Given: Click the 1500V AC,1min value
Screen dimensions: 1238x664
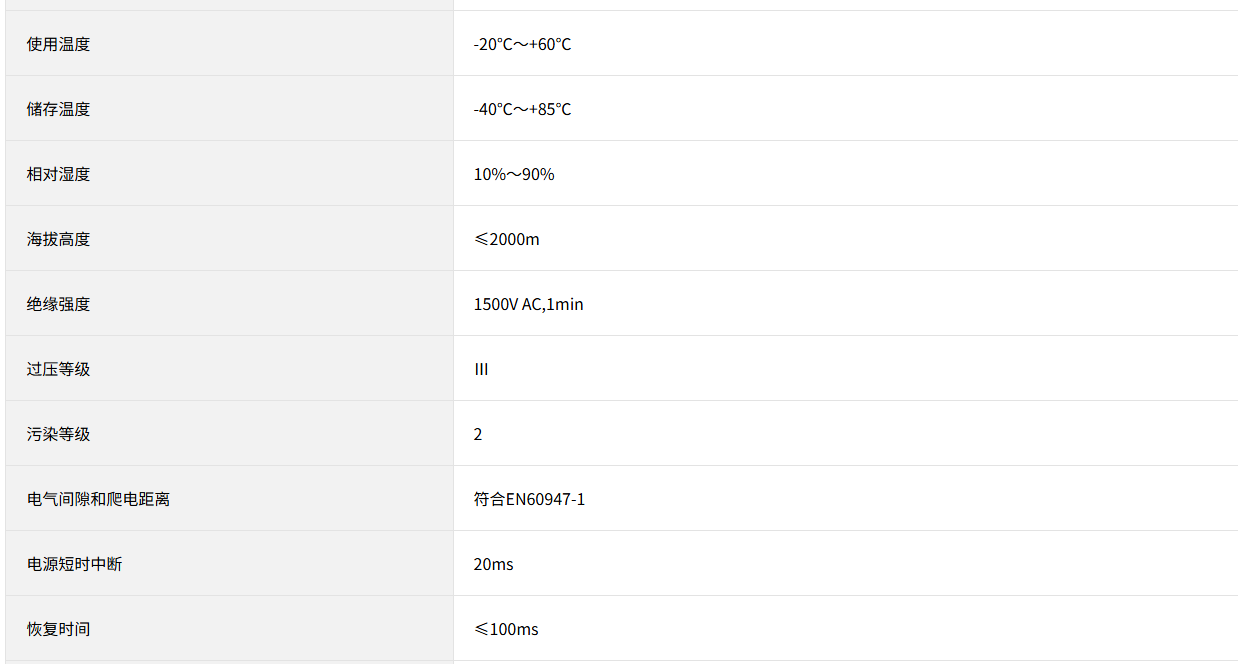Looking at the screenshot, I should (528, 304).
